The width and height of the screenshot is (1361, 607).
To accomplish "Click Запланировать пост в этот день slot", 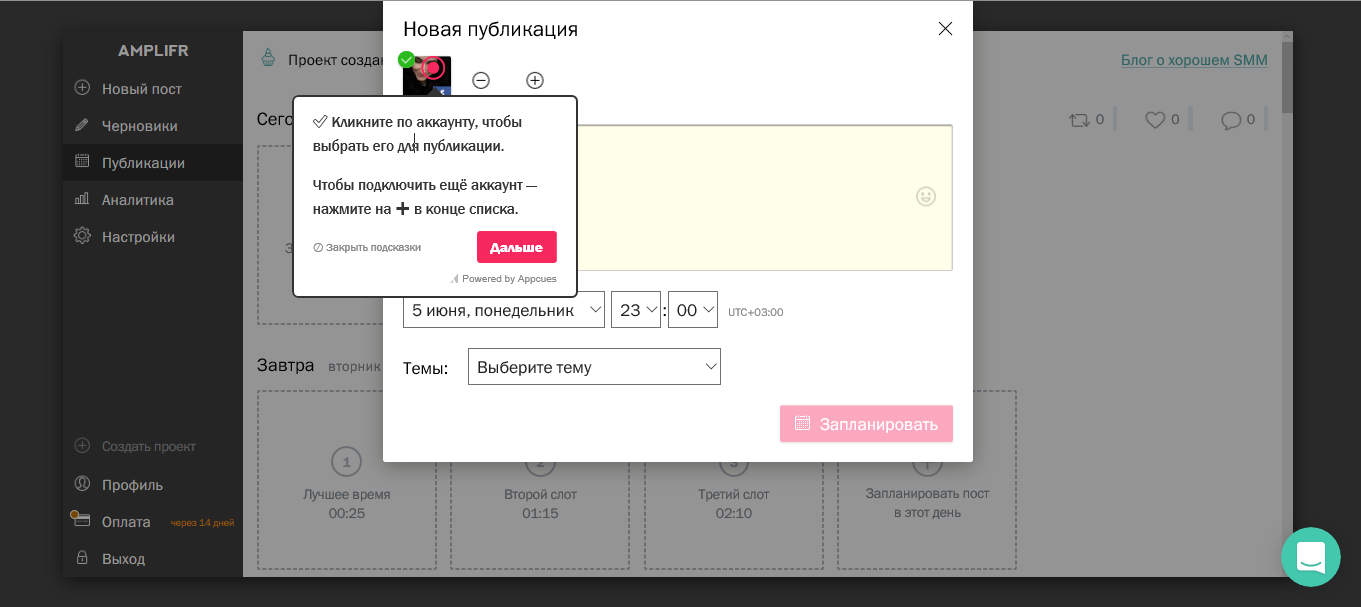I will [x=927, y=480].
